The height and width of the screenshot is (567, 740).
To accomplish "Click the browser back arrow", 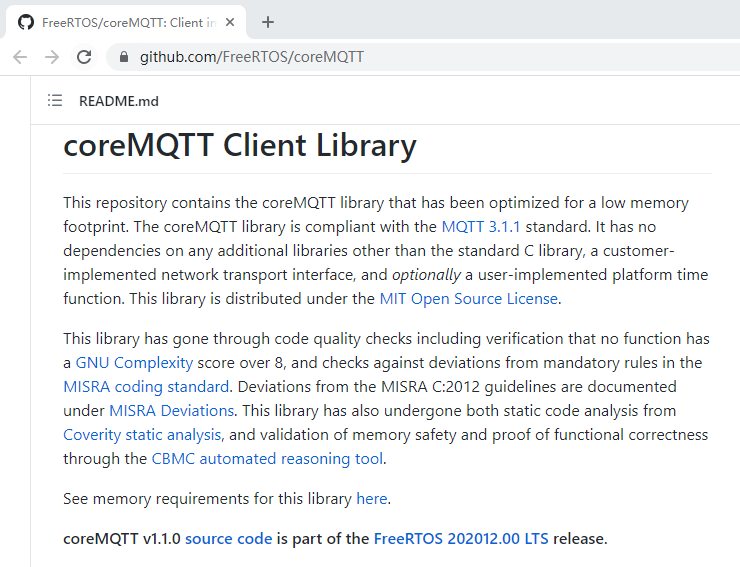I will (x=20, y=57).
